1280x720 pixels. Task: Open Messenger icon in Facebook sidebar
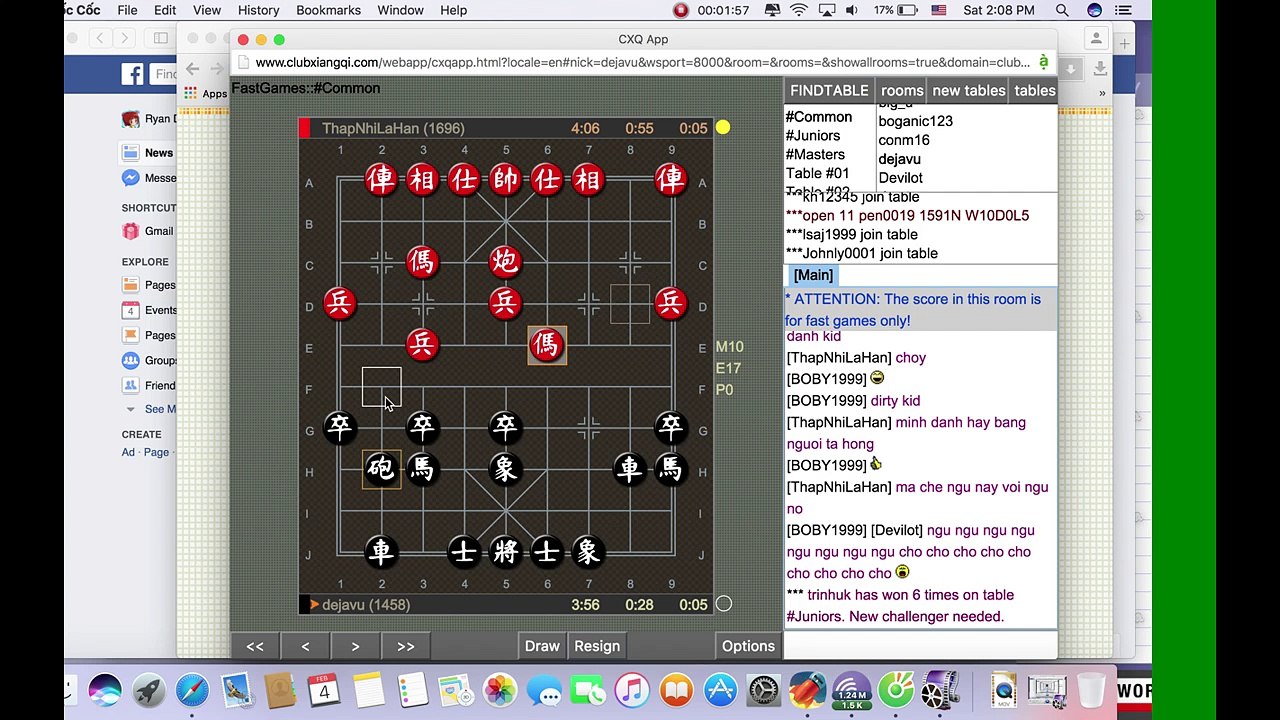tap(131, 178)
